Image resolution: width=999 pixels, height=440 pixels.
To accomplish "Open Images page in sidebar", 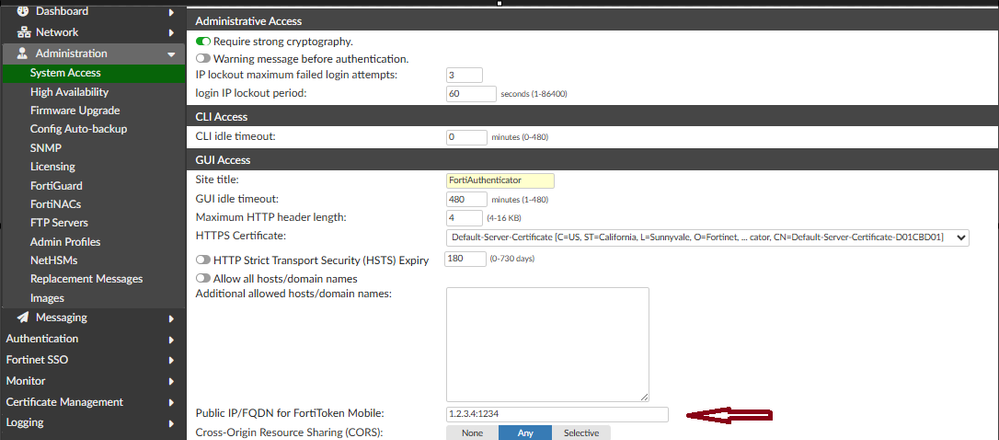I will point(47,298).
